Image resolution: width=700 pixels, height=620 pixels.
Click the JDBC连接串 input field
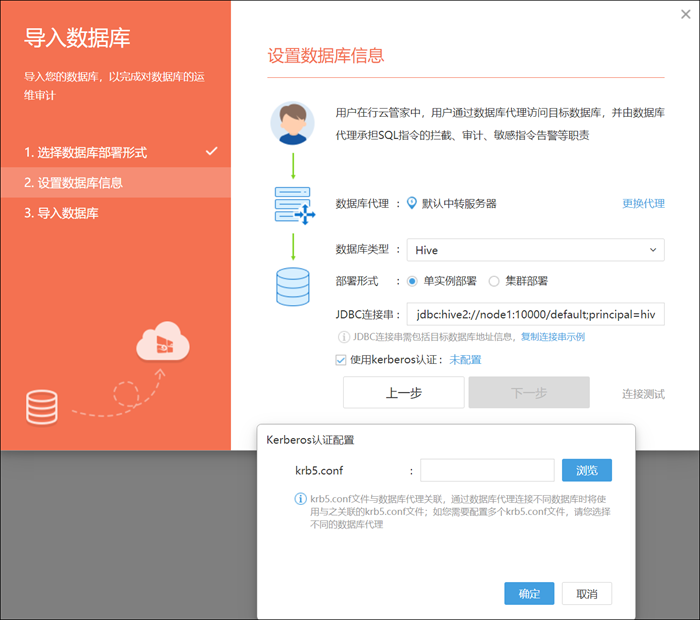click(535, 315)
